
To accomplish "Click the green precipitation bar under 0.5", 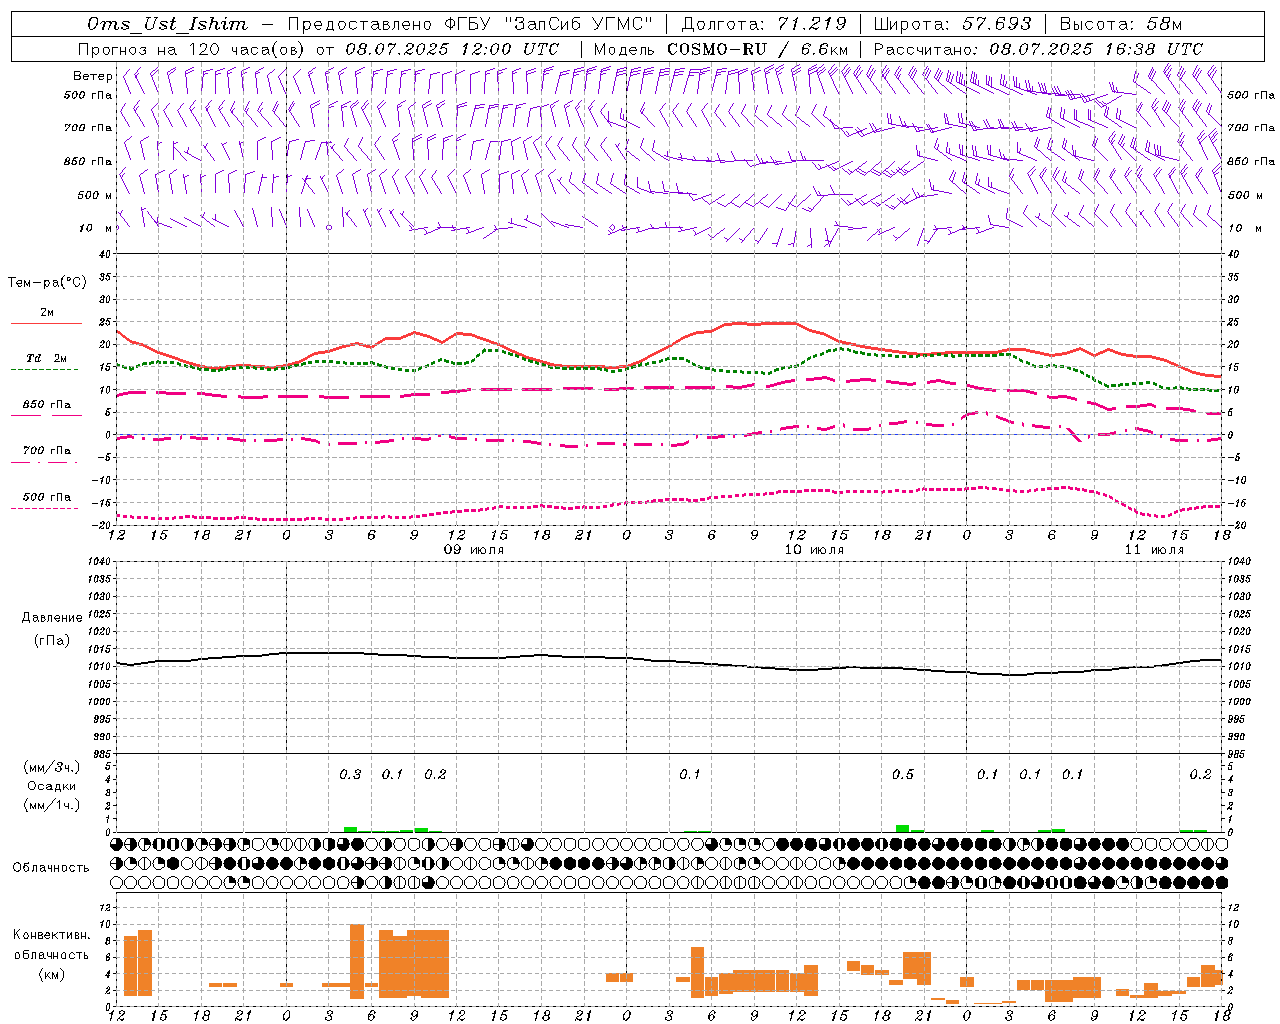I will coord(902,828).
